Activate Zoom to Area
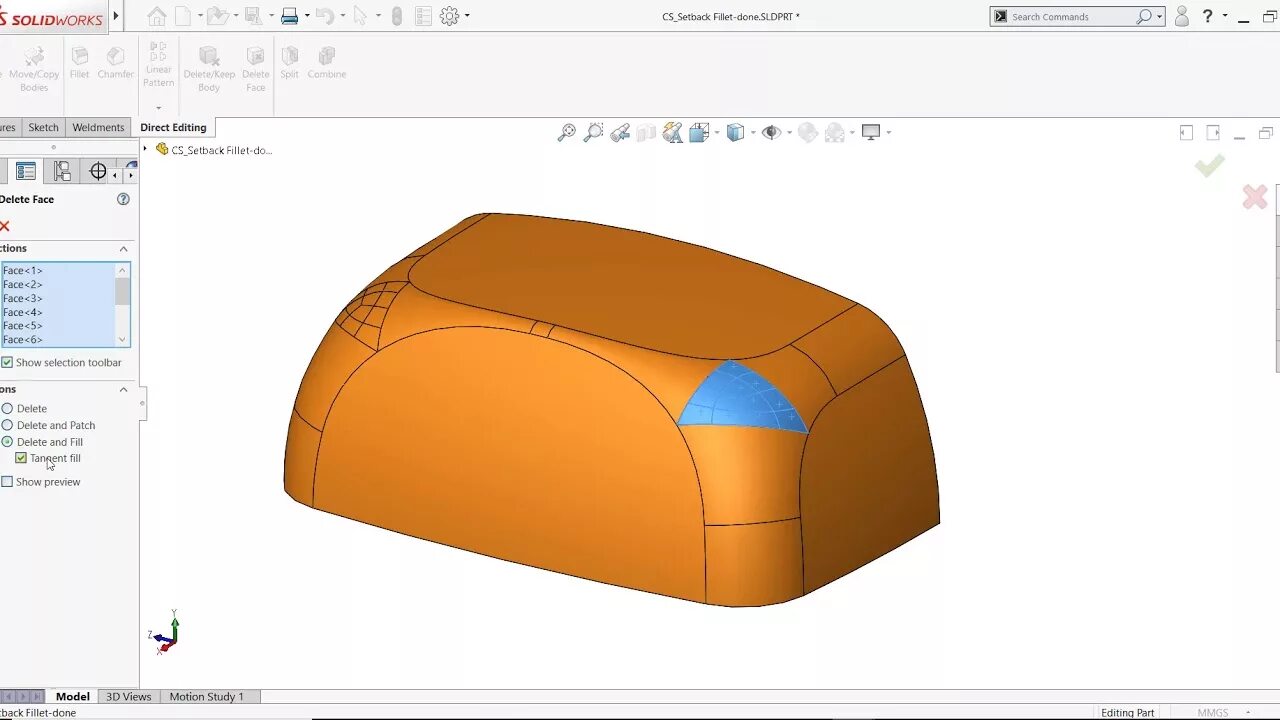Image resolution: width=1280 pixels, height=720 pixels. [x=593, y=131]
